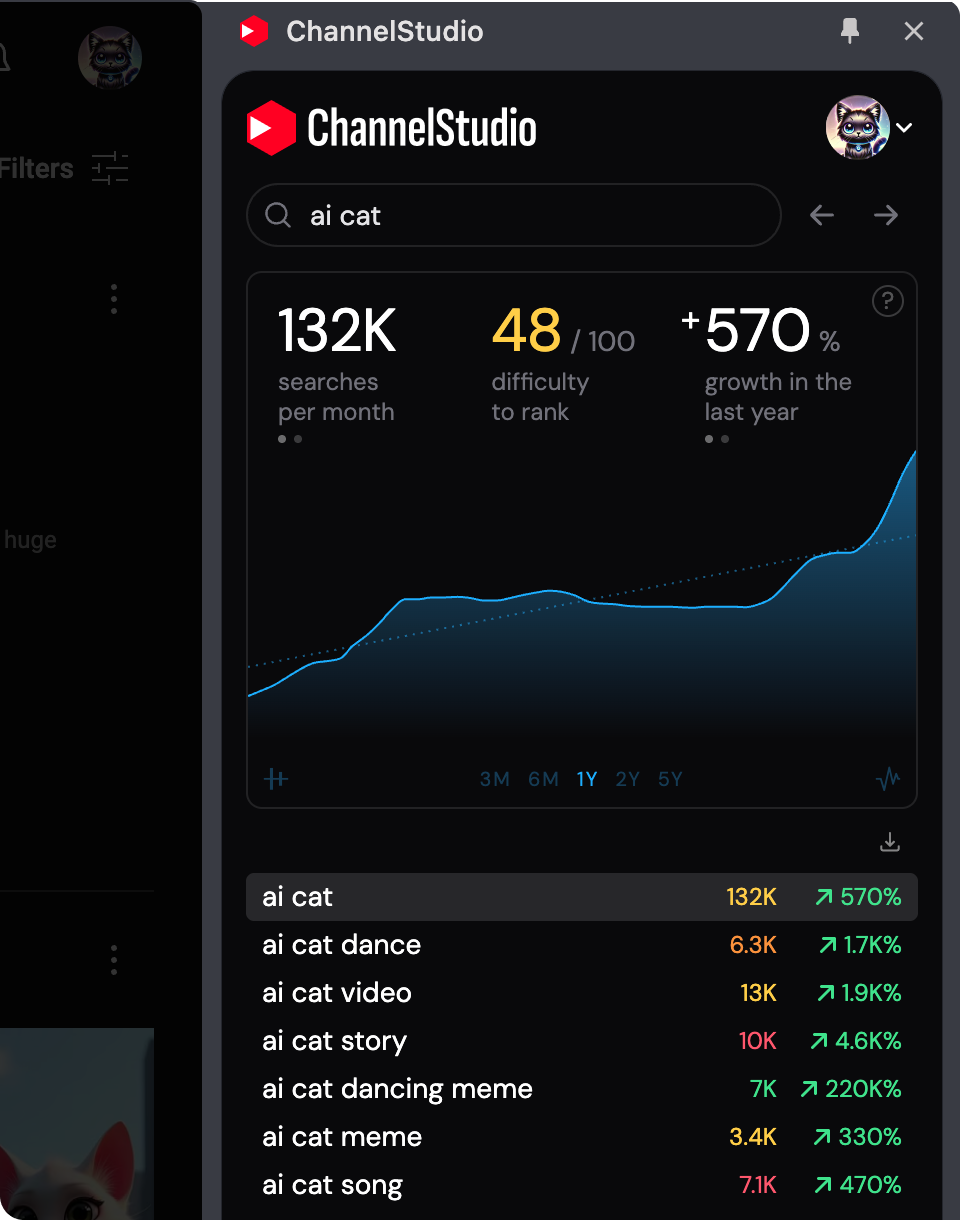The width and height of the screenshot is (960, 1220).
Task: Open the help question mark icon
Action: click(x=888, y=301)
